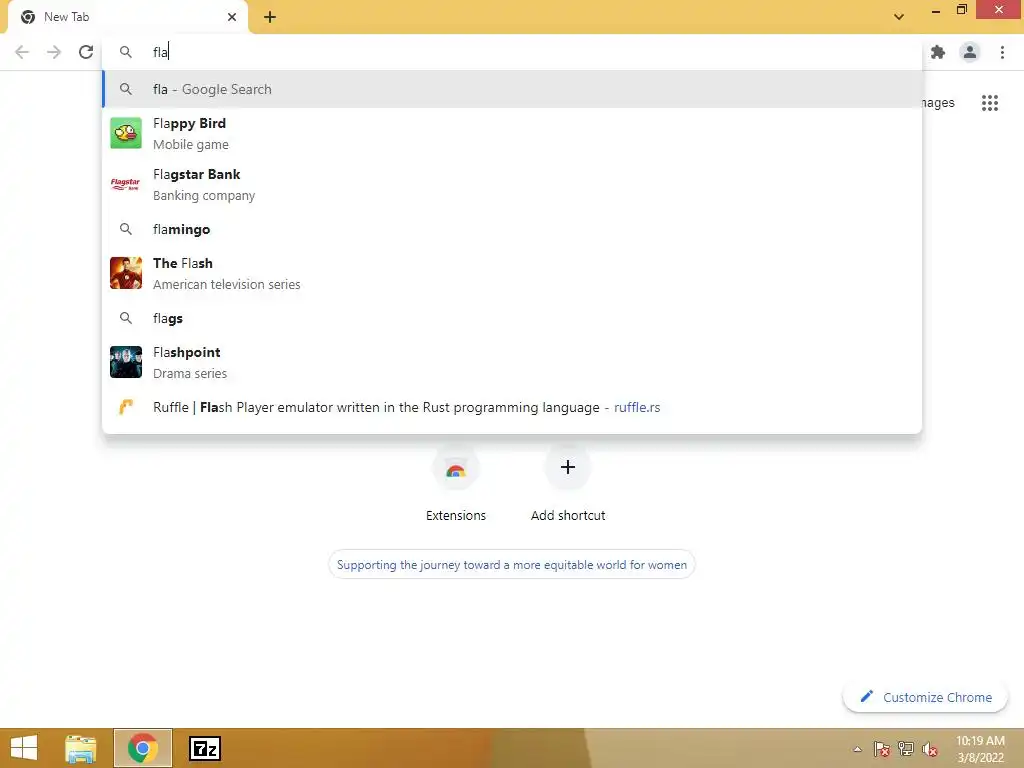Reload the page with refresh icon
The image size is (1024, 768).
pos(86,52)
